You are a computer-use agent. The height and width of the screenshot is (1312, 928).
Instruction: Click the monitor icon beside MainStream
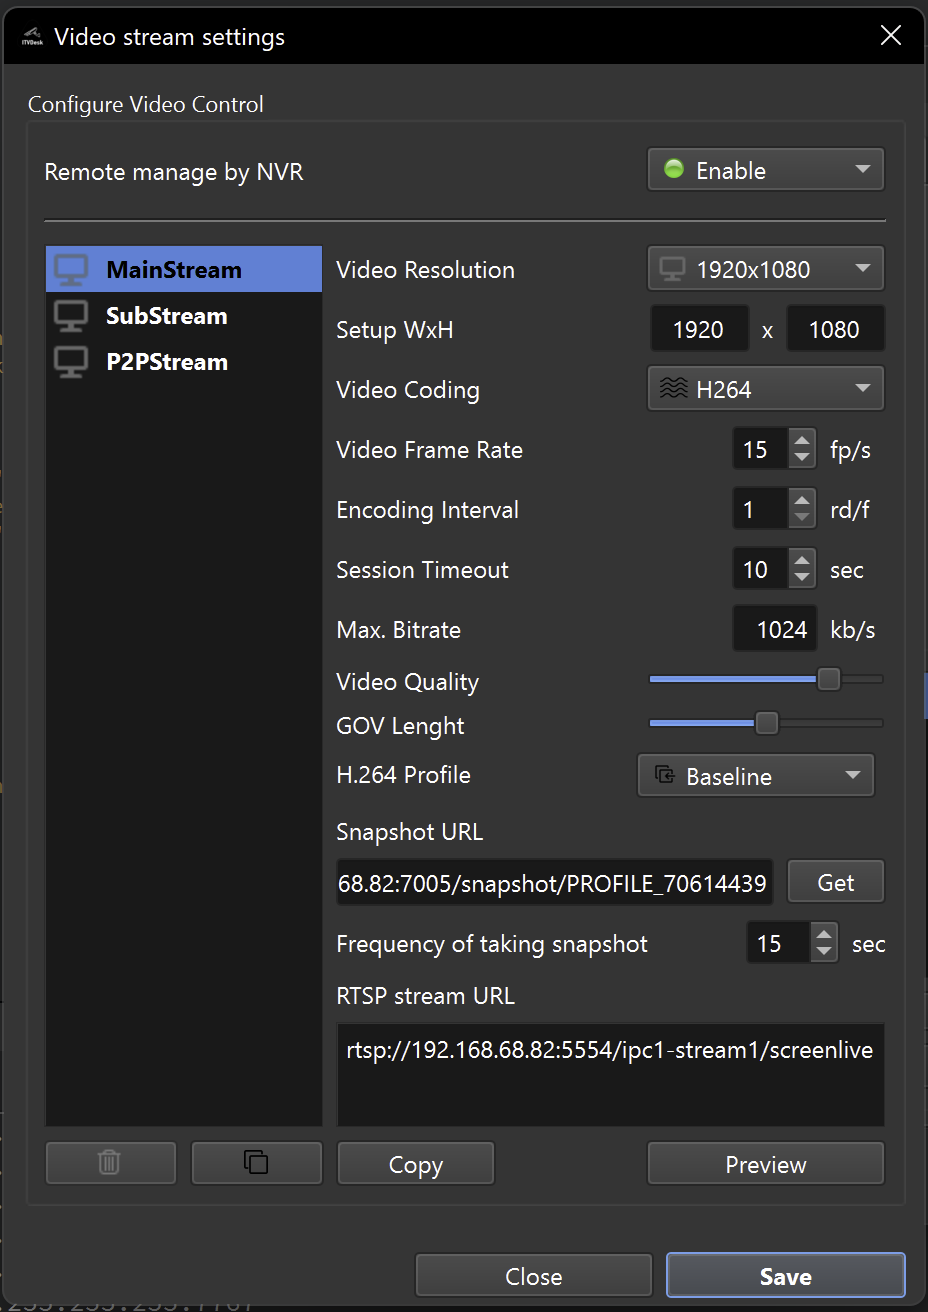(x=71, y=270)
